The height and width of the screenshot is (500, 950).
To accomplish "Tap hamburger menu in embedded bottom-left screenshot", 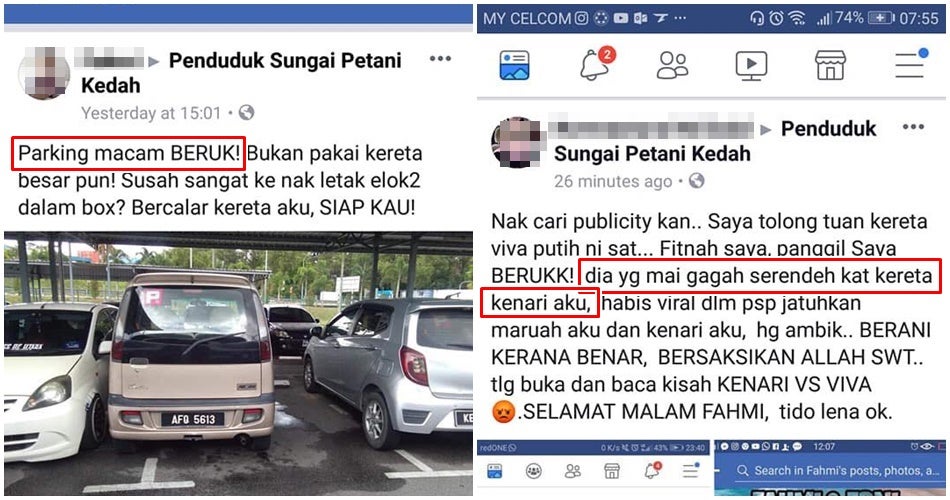I will click(x=691, y=471).
